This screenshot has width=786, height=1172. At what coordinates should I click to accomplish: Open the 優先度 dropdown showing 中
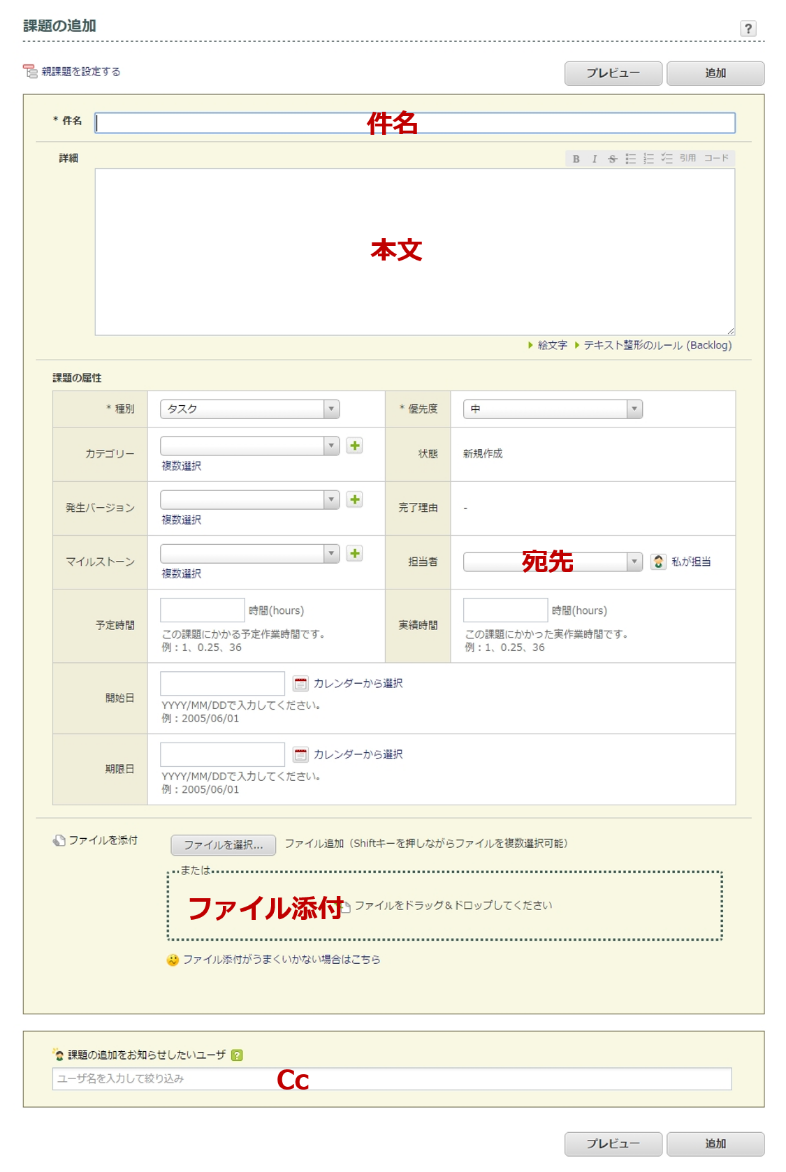(553, 409)
